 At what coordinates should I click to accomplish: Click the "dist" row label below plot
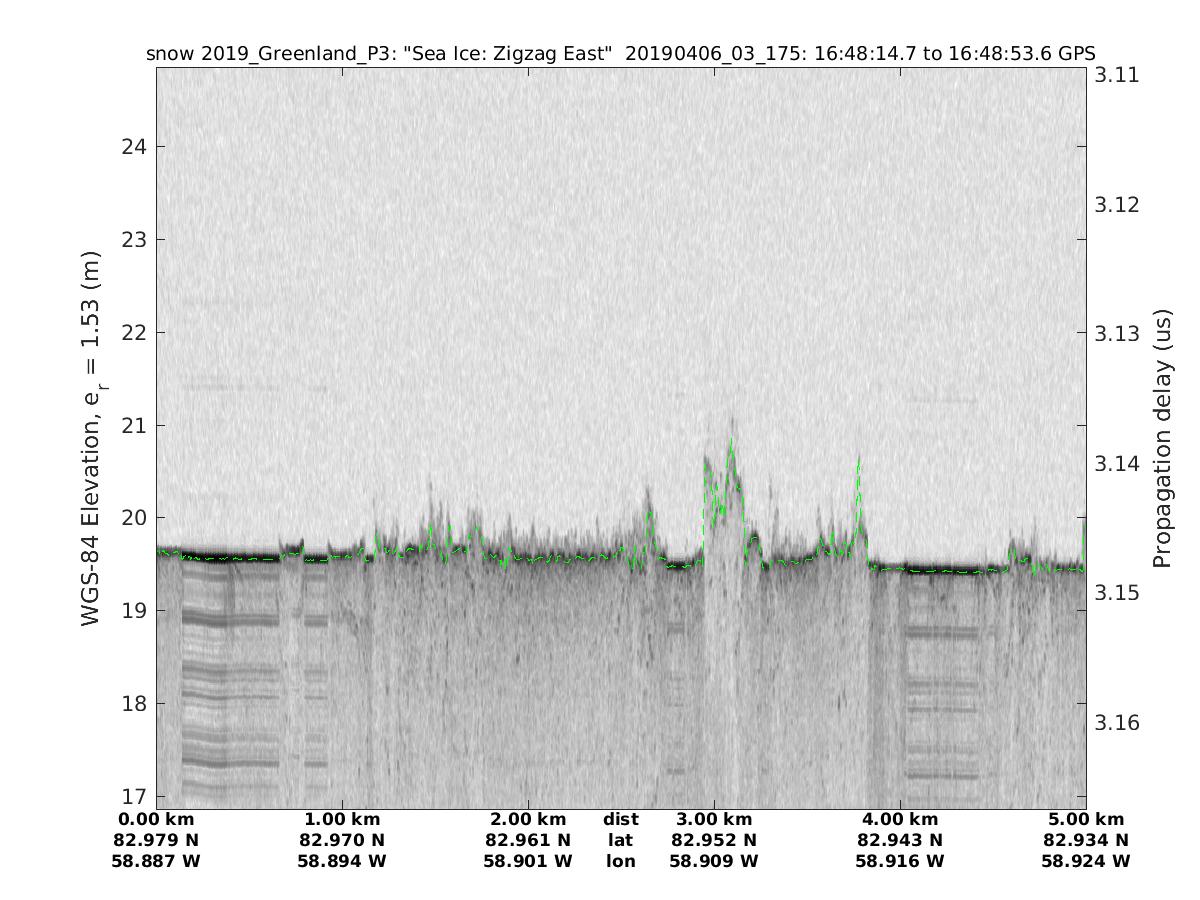tap(620, 819)
